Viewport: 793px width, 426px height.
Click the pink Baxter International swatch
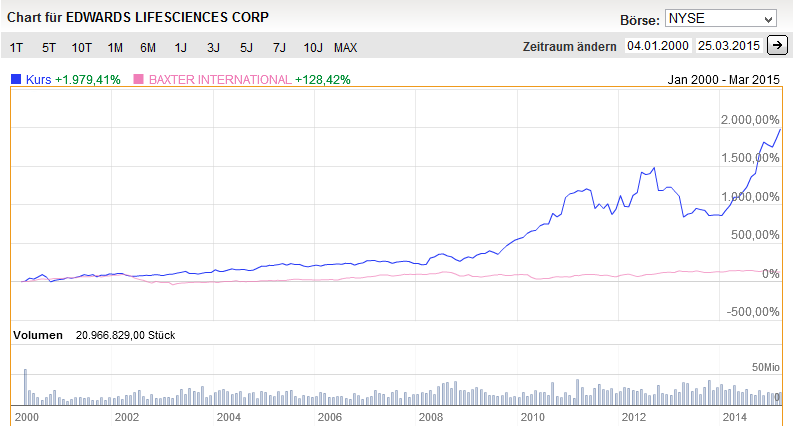[x=138, y=79]
